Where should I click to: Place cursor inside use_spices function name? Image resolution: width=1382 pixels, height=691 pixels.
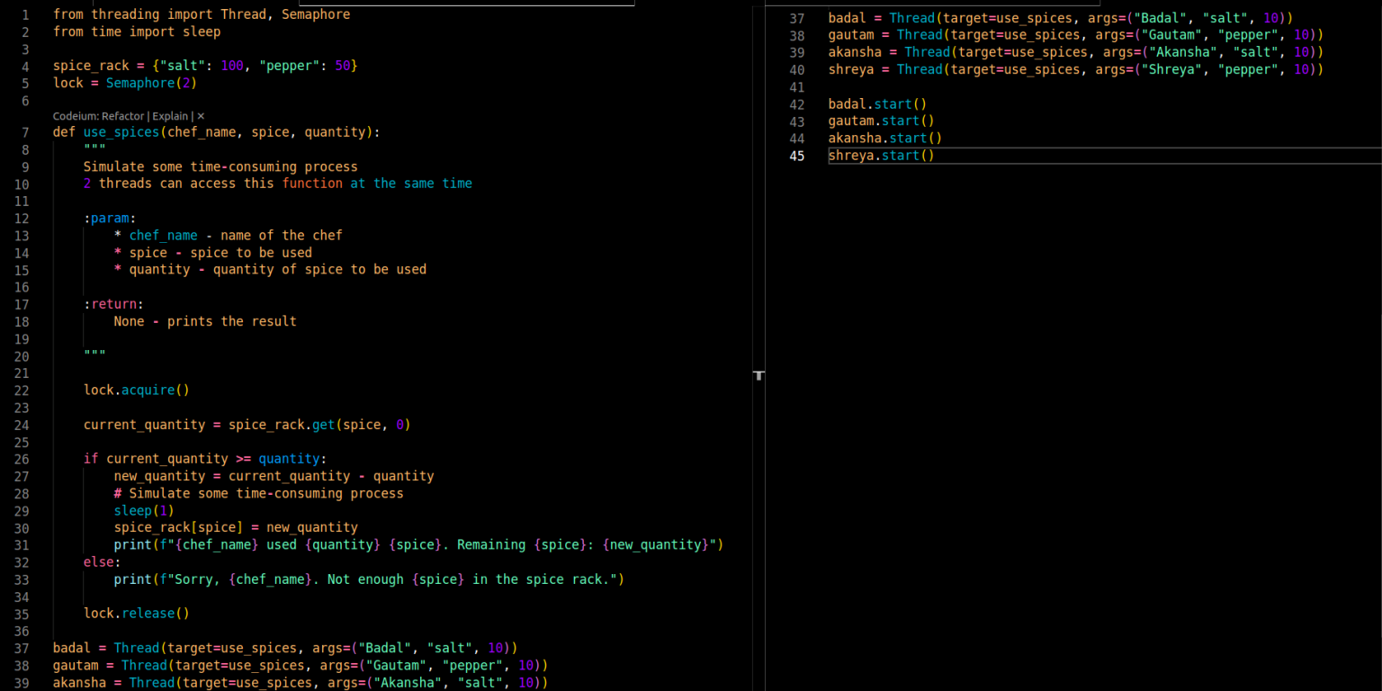(119, 131)
